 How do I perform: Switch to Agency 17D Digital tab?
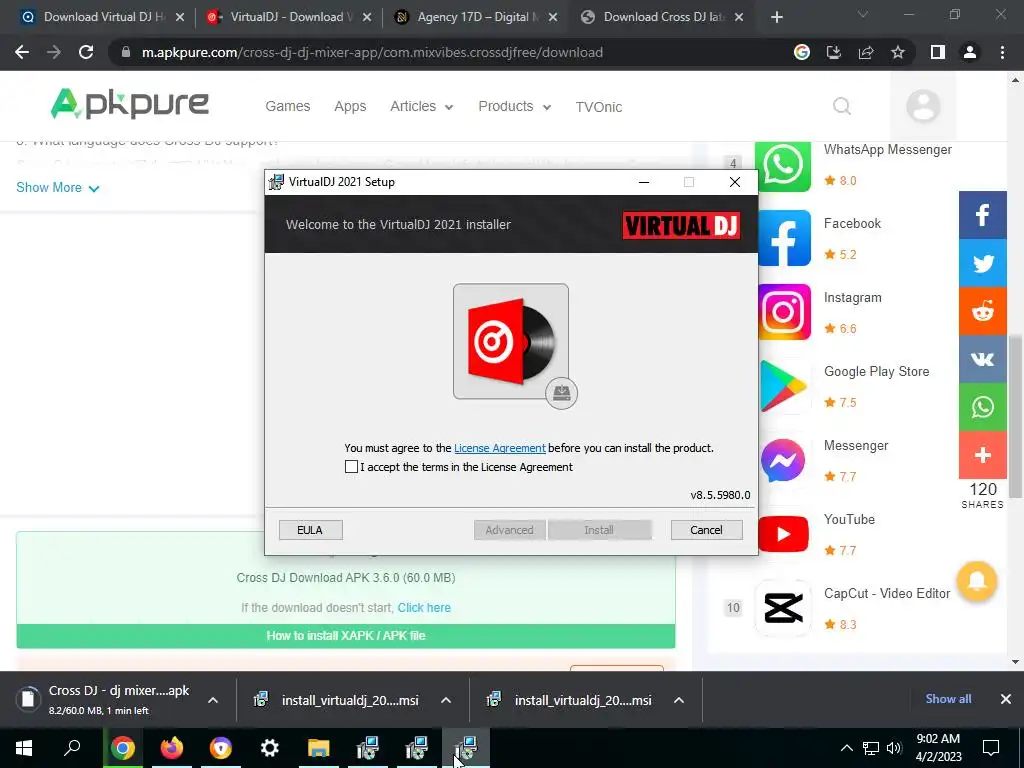475,17
